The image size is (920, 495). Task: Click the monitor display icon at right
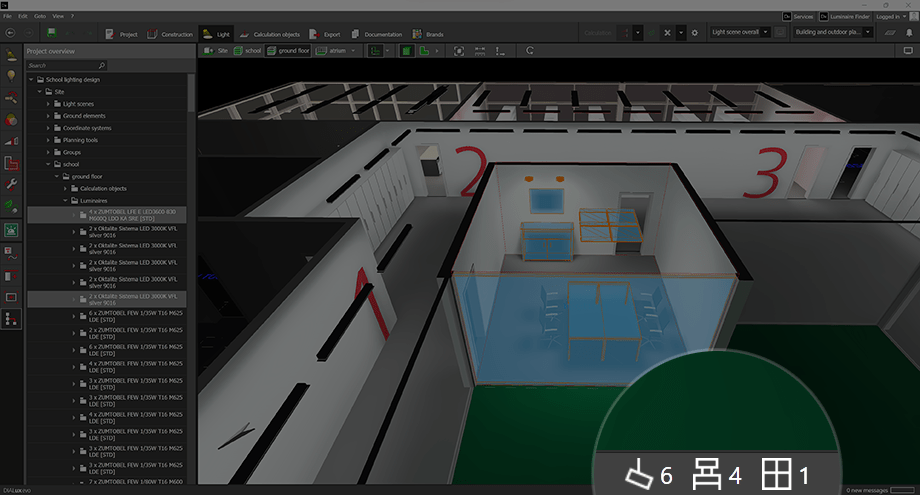(906, 51)
